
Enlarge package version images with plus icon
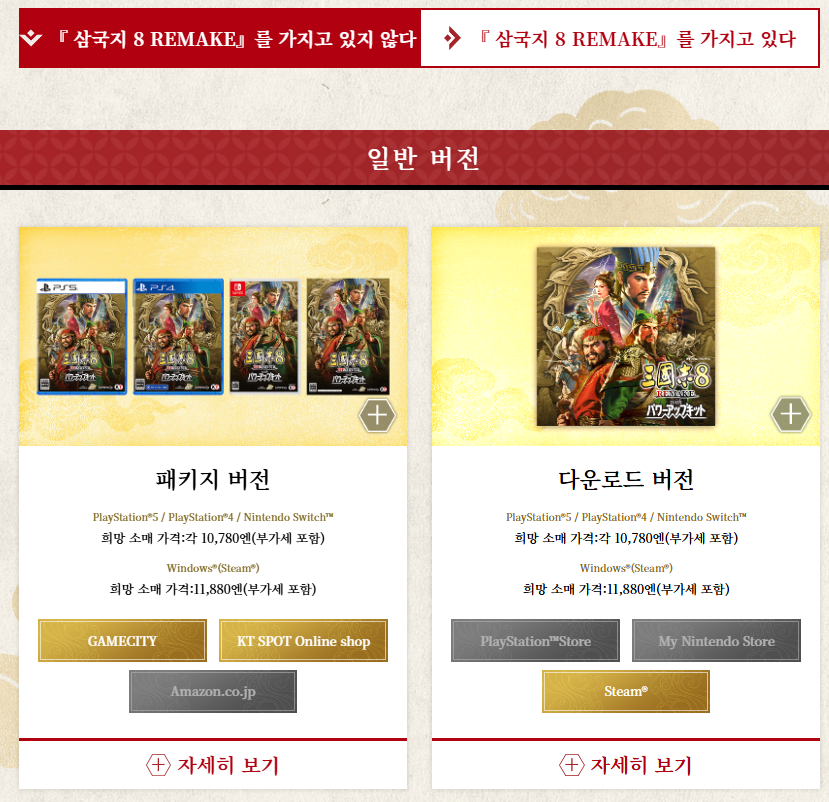point(377,416)
